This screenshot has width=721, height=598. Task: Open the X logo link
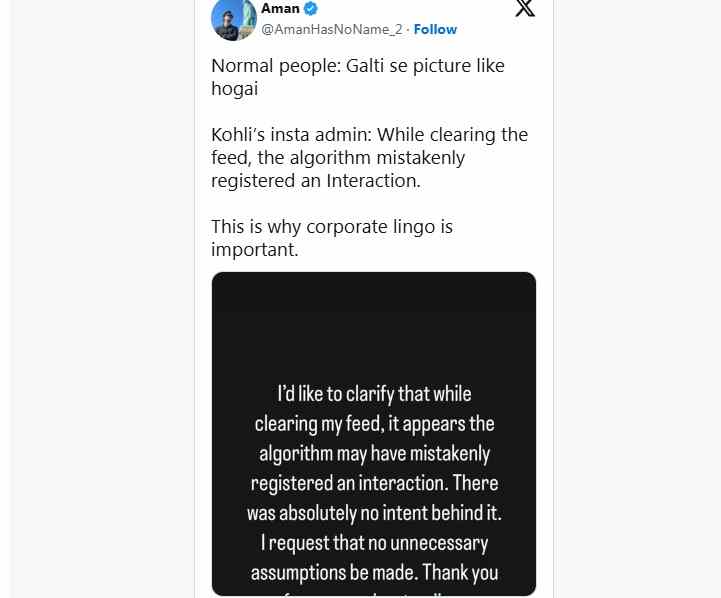point(525,8)
